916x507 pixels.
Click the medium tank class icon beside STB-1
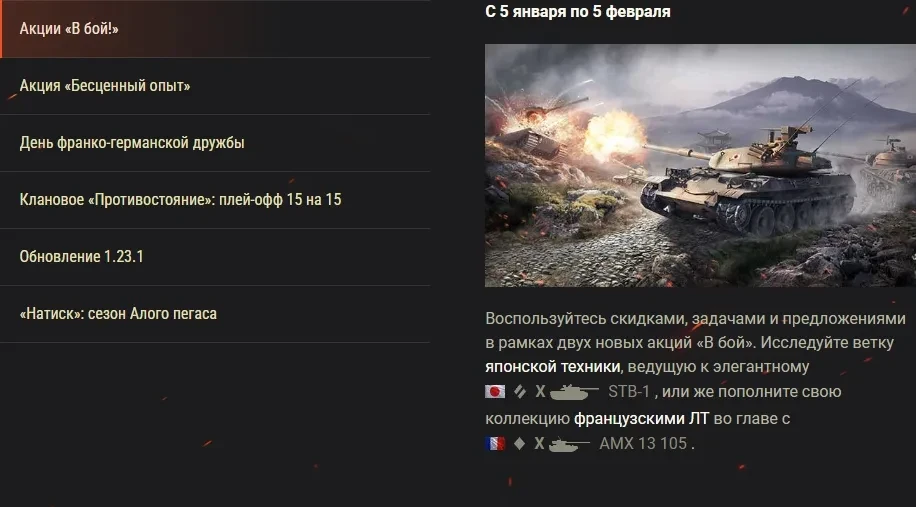coord(519,392)
